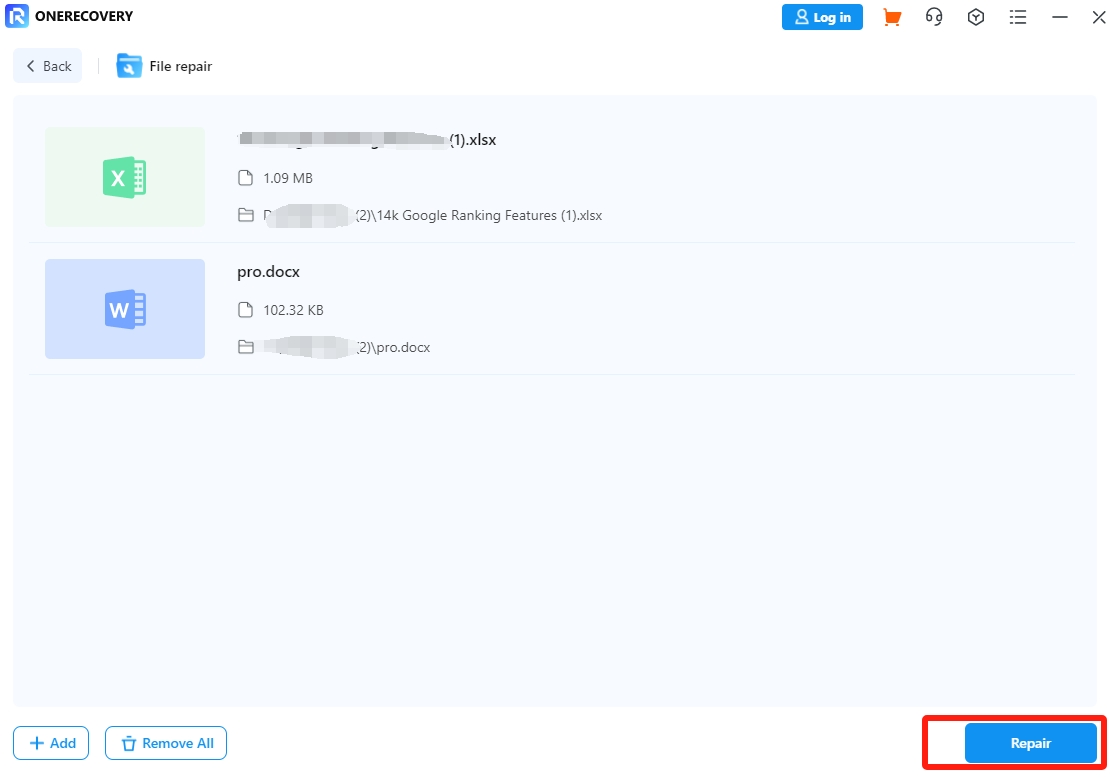The height and width of the screenshot is (777, 1110).
Task: Click the ONERECOVERY title text
Action: 79,16
